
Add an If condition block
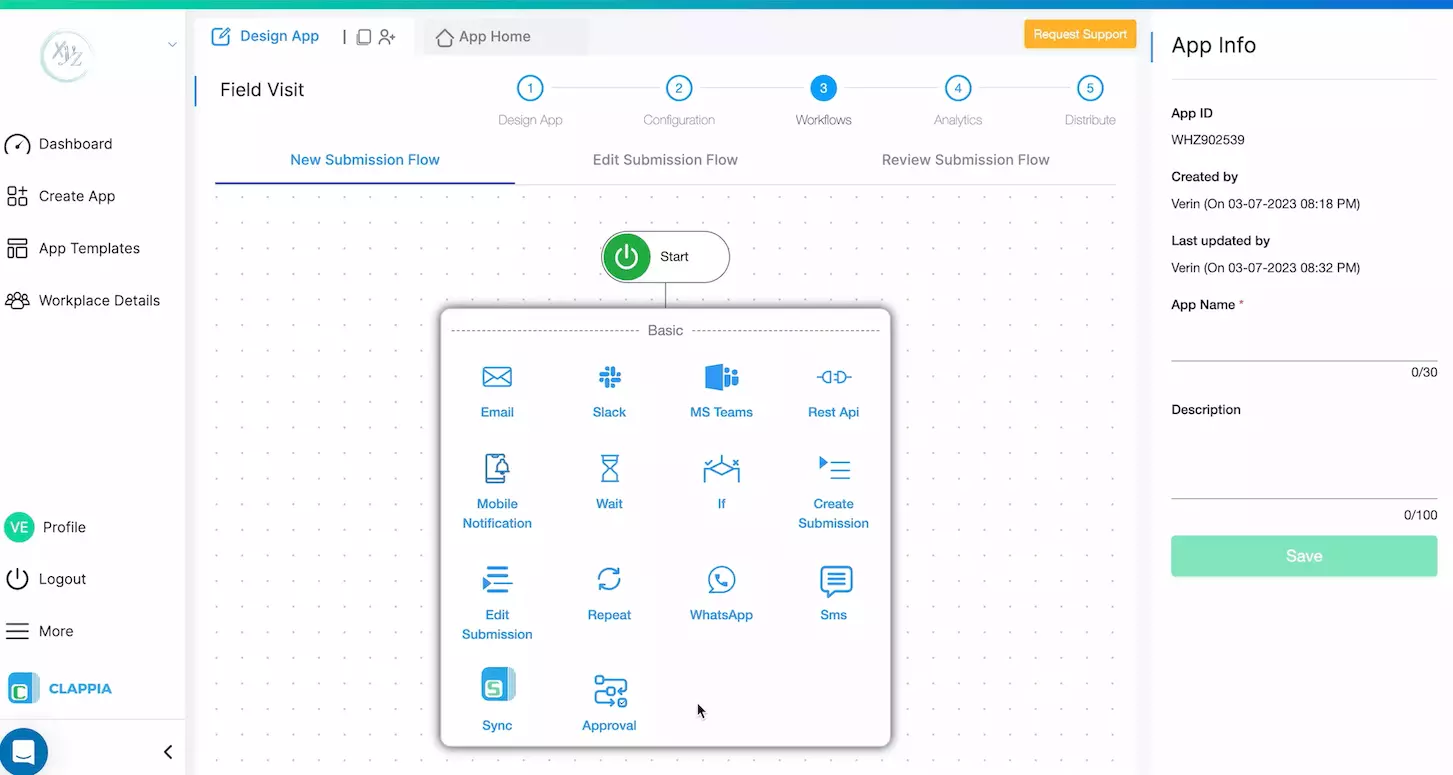[721, 483]
